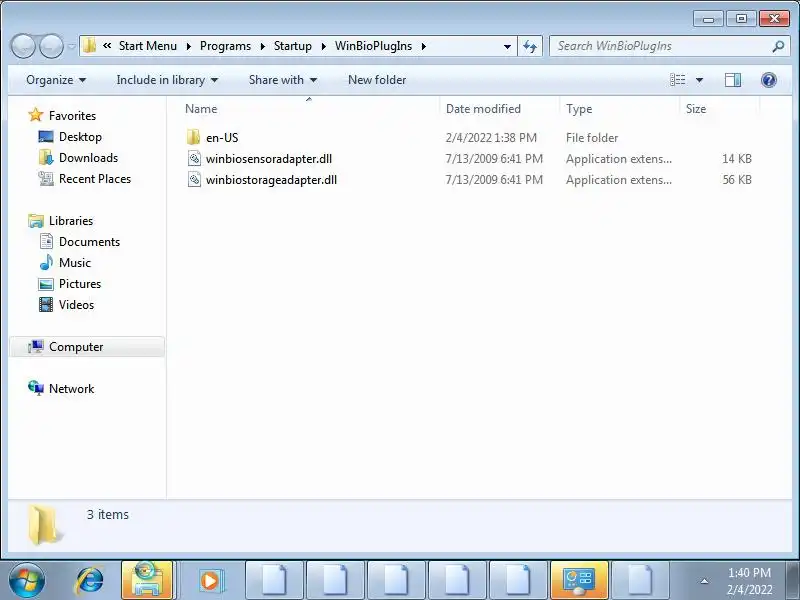Click File folder type of en-US
800x600 pixels.
pyautogui.click(x=592, y=138)
